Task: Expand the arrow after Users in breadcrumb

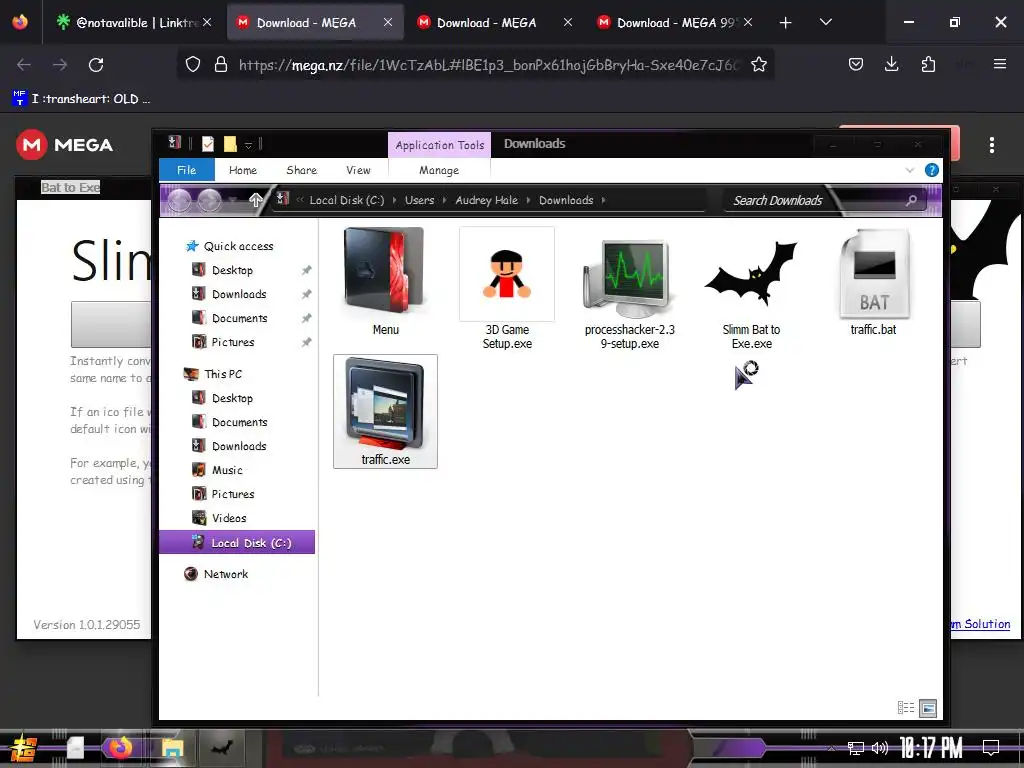Action: point(445,200)
